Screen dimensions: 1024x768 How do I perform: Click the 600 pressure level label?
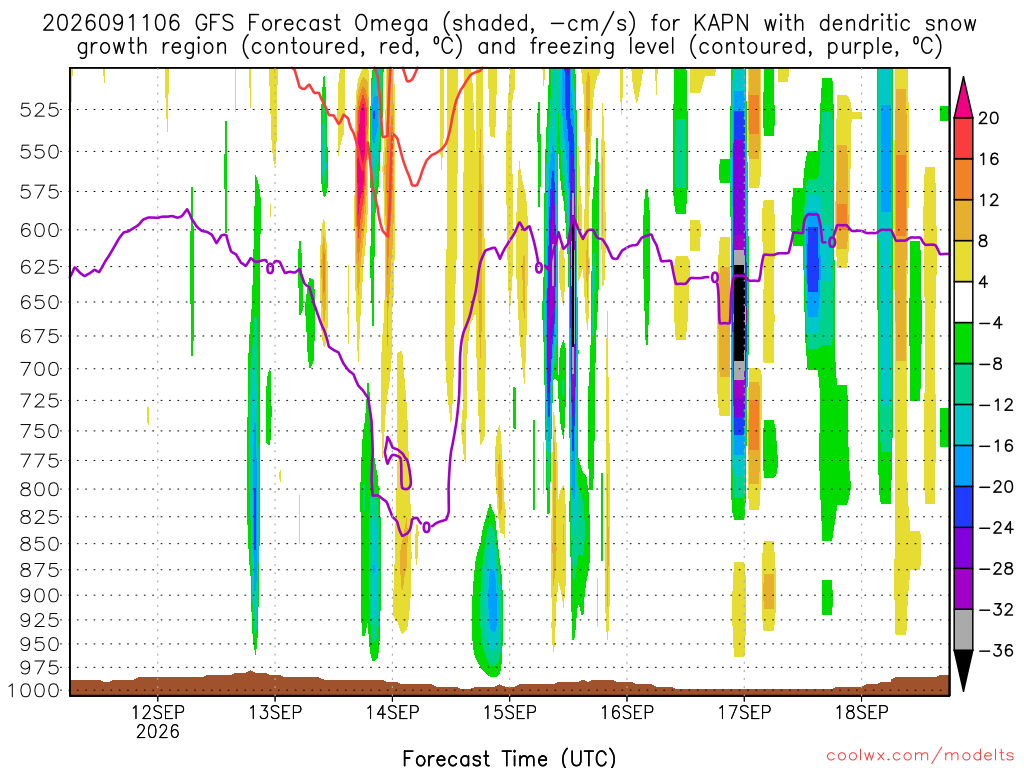click(40, 231)
